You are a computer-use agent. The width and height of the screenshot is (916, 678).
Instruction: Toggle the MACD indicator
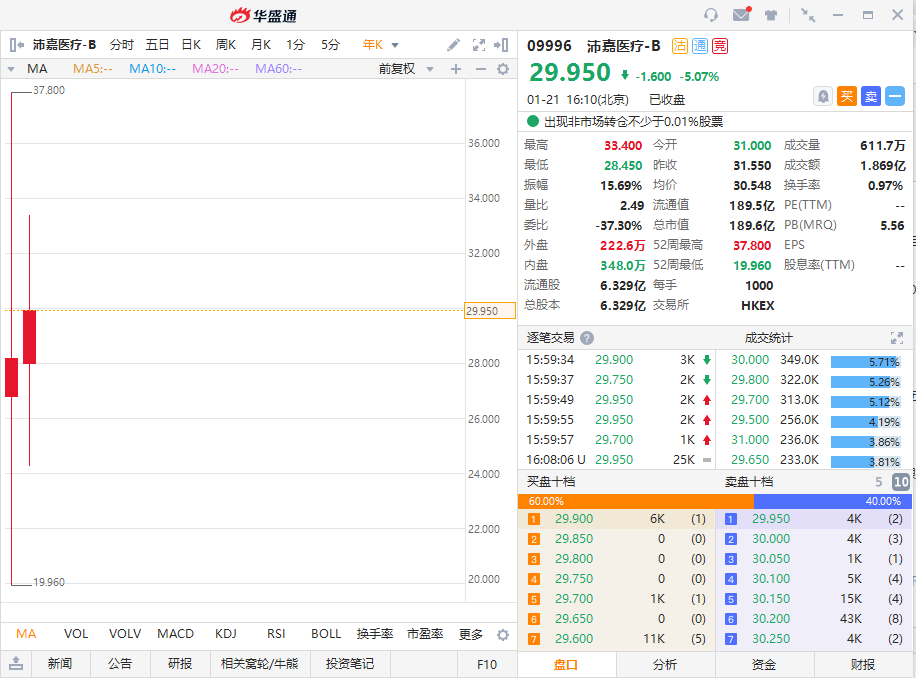(175, 634)
